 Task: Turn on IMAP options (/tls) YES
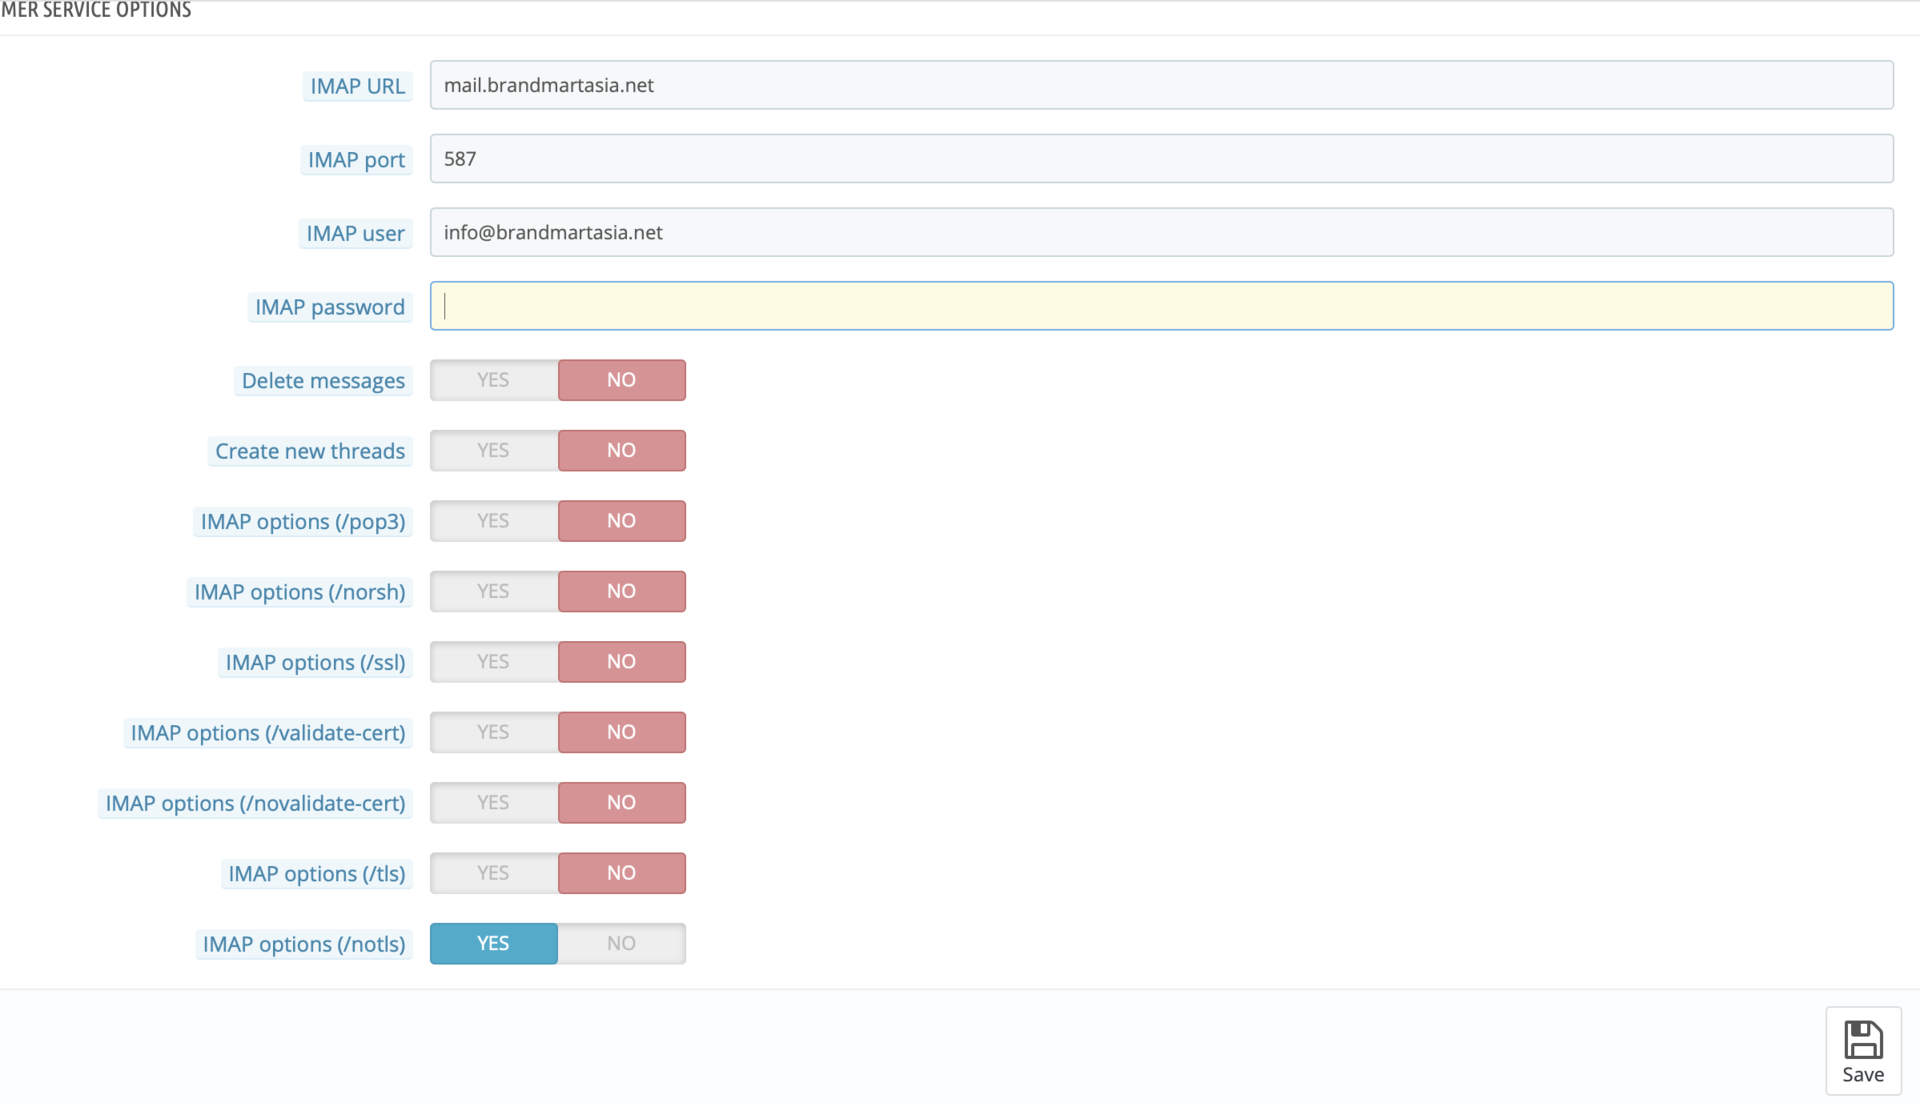coord(493,873)
